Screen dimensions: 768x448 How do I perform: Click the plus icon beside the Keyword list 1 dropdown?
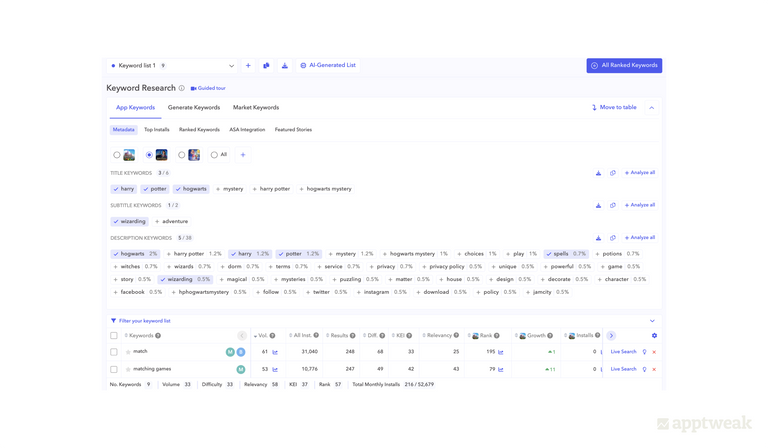248,66
